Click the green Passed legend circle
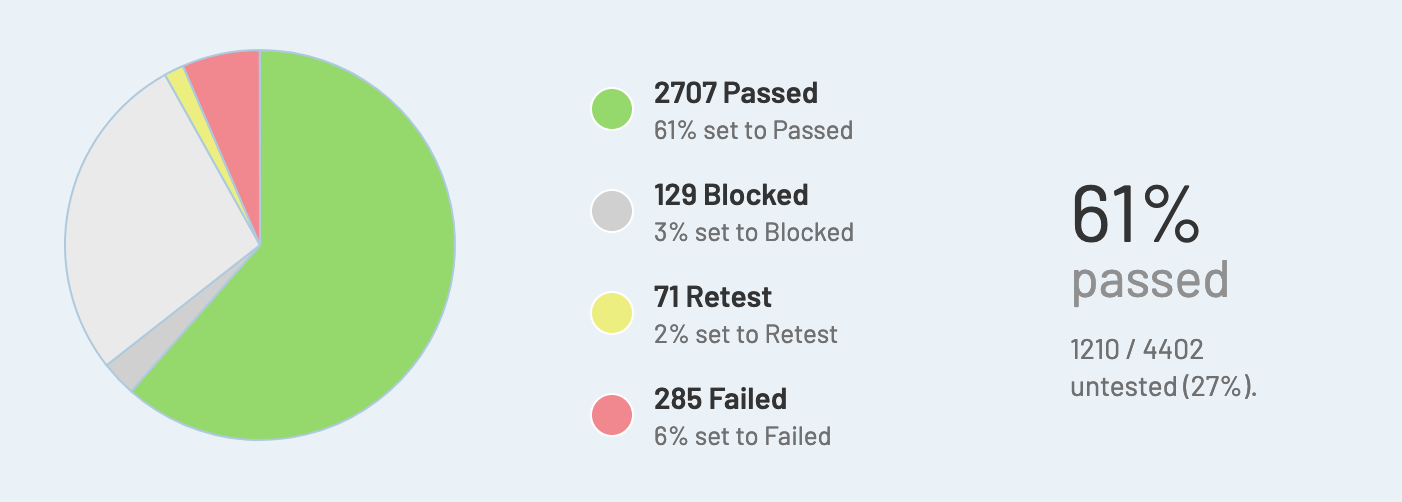Image resolution: width=1402 pixels, height=502 pixels. (x=612, y=109)
